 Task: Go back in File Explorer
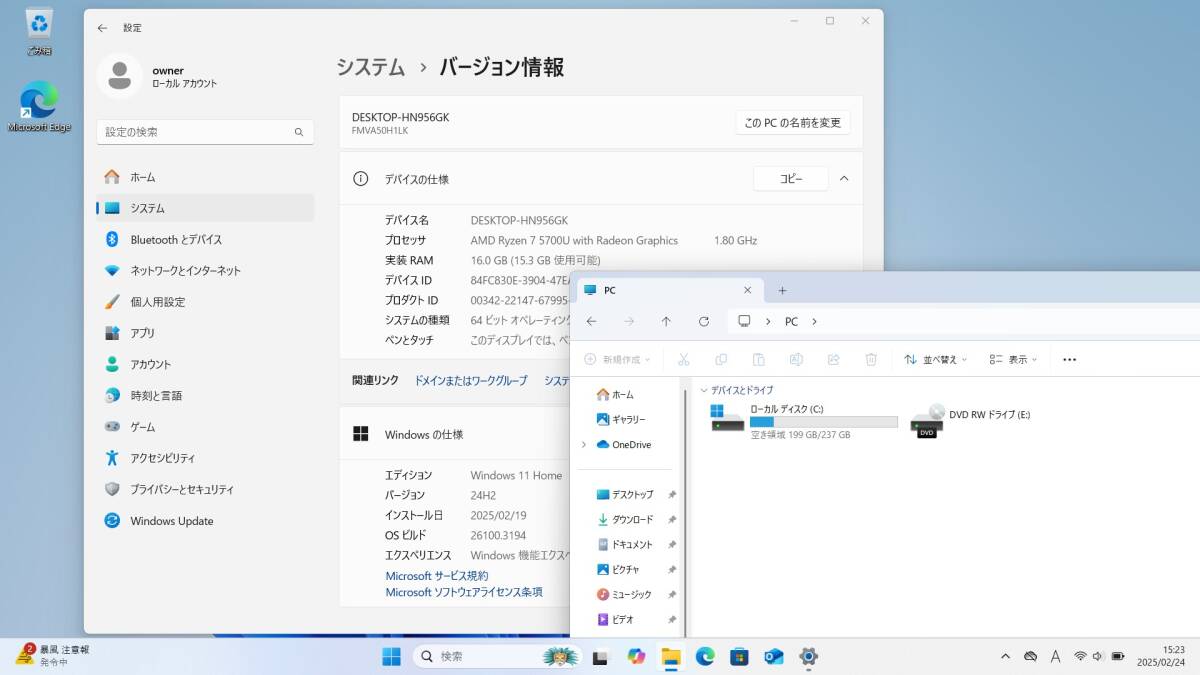point(591,322)
